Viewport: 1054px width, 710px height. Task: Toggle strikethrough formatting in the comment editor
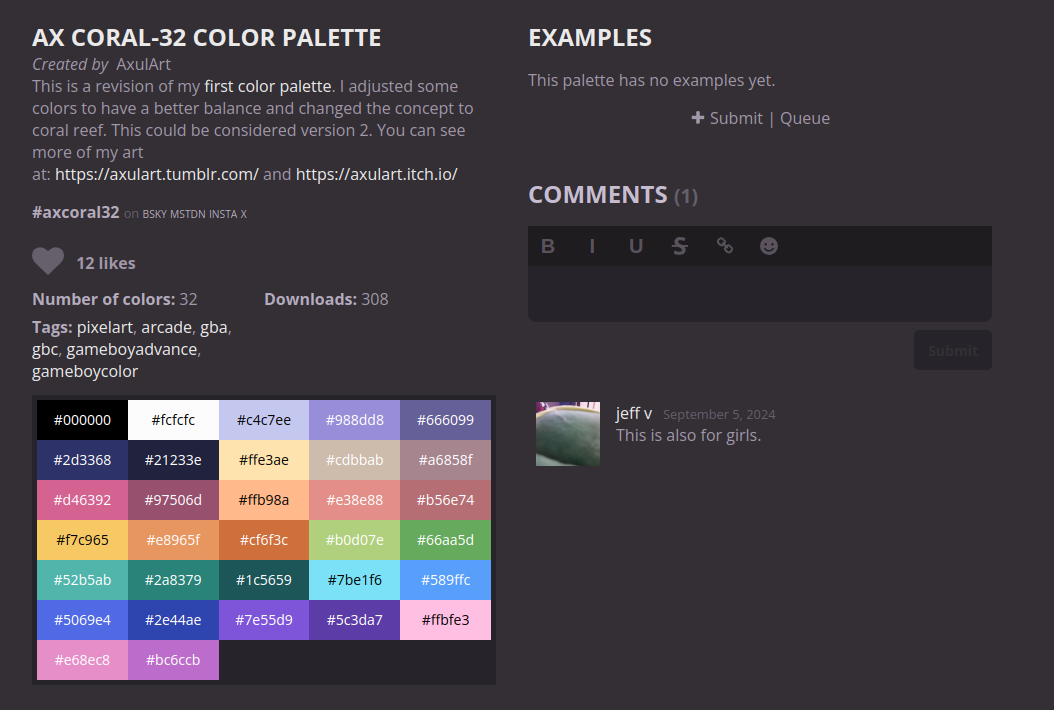click(680, 246)
